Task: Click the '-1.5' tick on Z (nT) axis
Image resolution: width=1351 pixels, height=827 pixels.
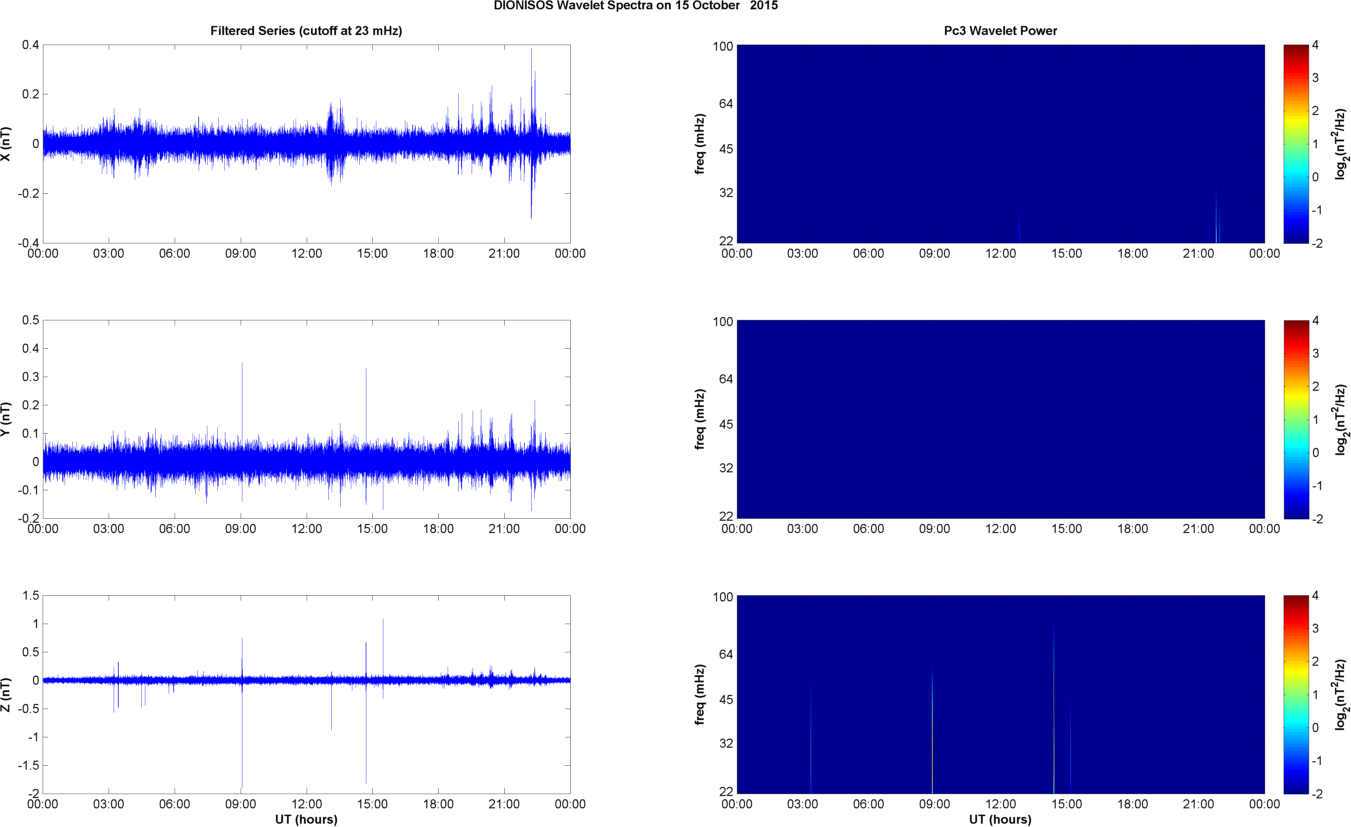Action: tap(27, 766)
